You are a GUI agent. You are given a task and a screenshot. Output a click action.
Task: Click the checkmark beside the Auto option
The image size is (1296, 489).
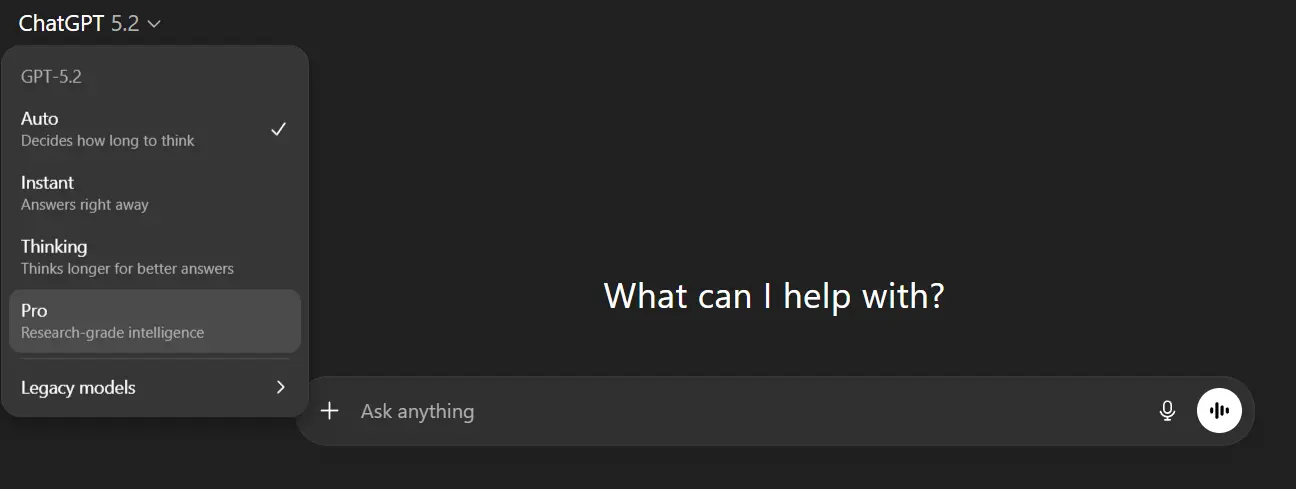click(279, 129)
